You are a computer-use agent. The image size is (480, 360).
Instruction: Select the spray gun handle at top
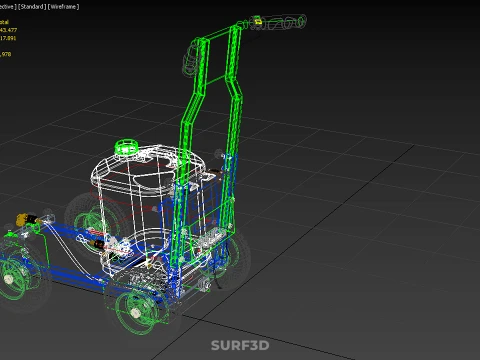(279, 22)
